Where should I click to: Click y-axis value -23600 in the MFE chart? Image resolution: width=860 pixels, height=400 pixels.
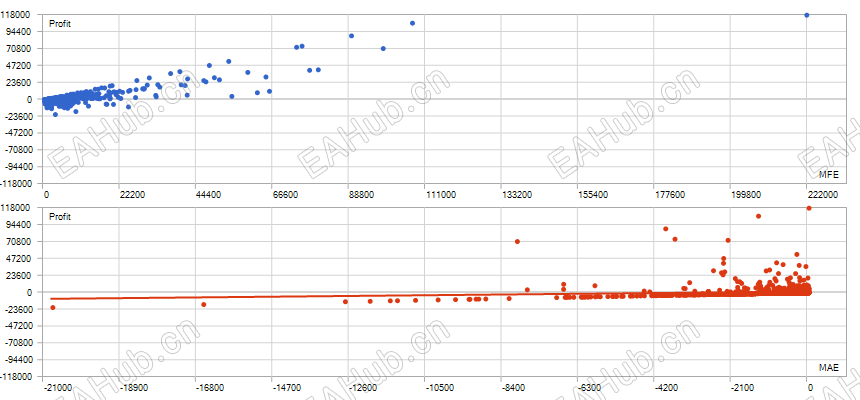[x=20, y=116]
